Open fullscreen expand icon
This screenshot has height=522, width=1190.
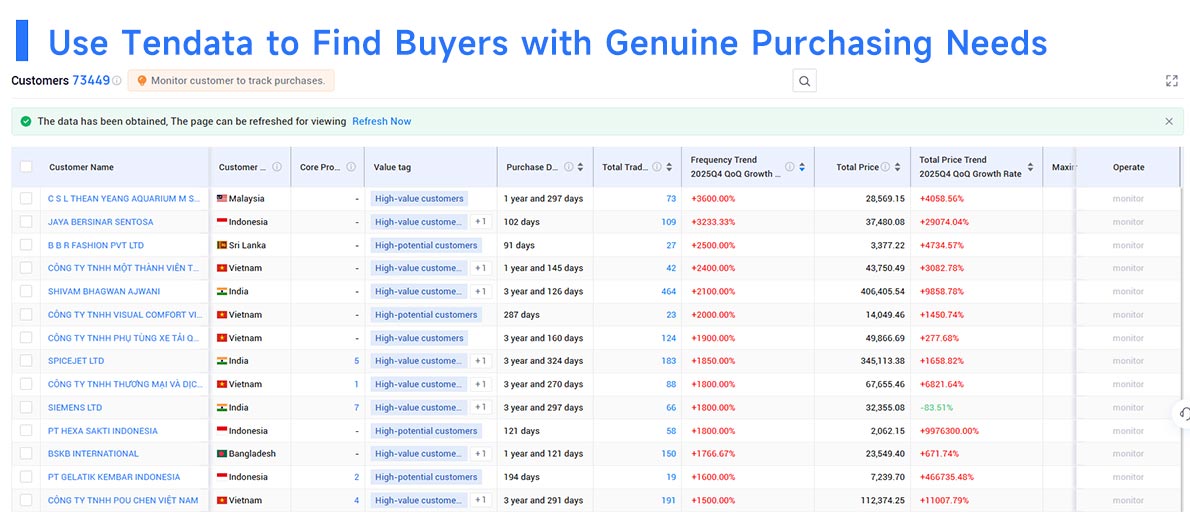point(1172,80)
